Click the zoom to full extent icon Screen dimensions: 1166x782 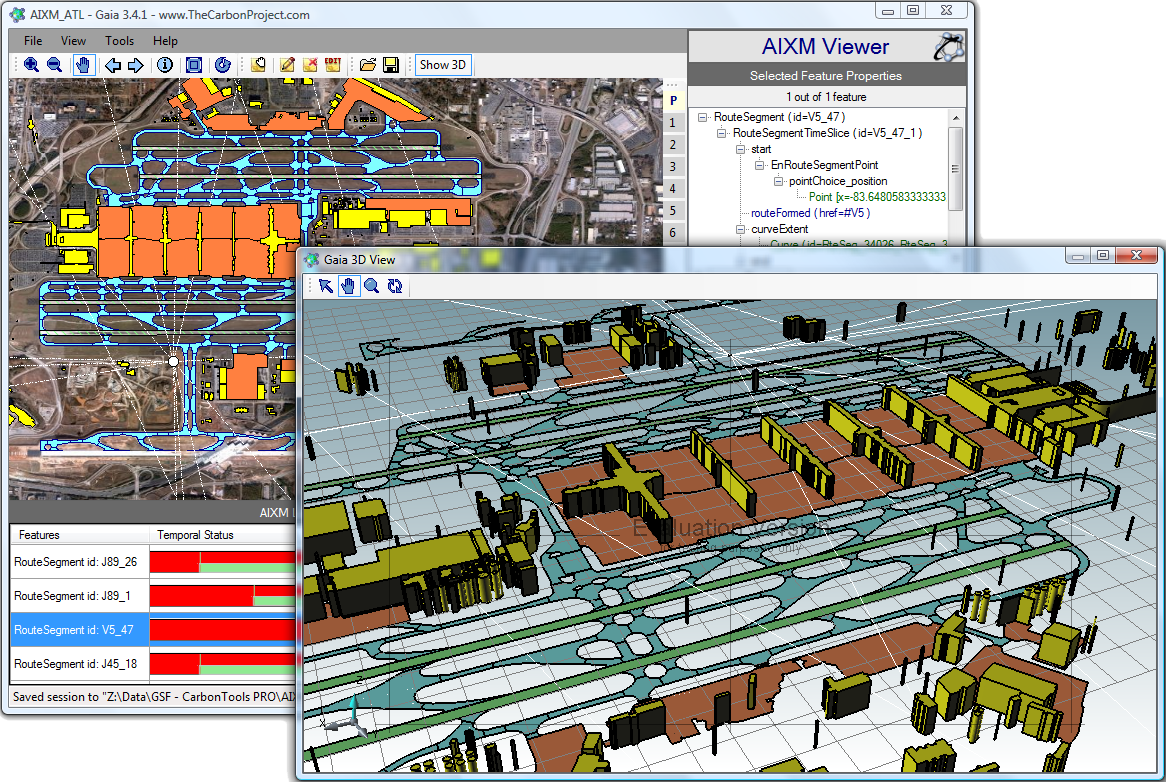[x=193, y=65]
